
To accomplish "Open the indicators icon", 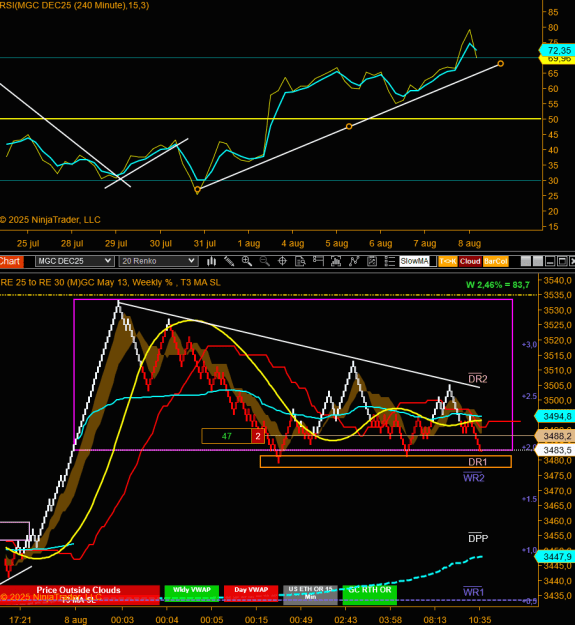I will coord(354,261).
